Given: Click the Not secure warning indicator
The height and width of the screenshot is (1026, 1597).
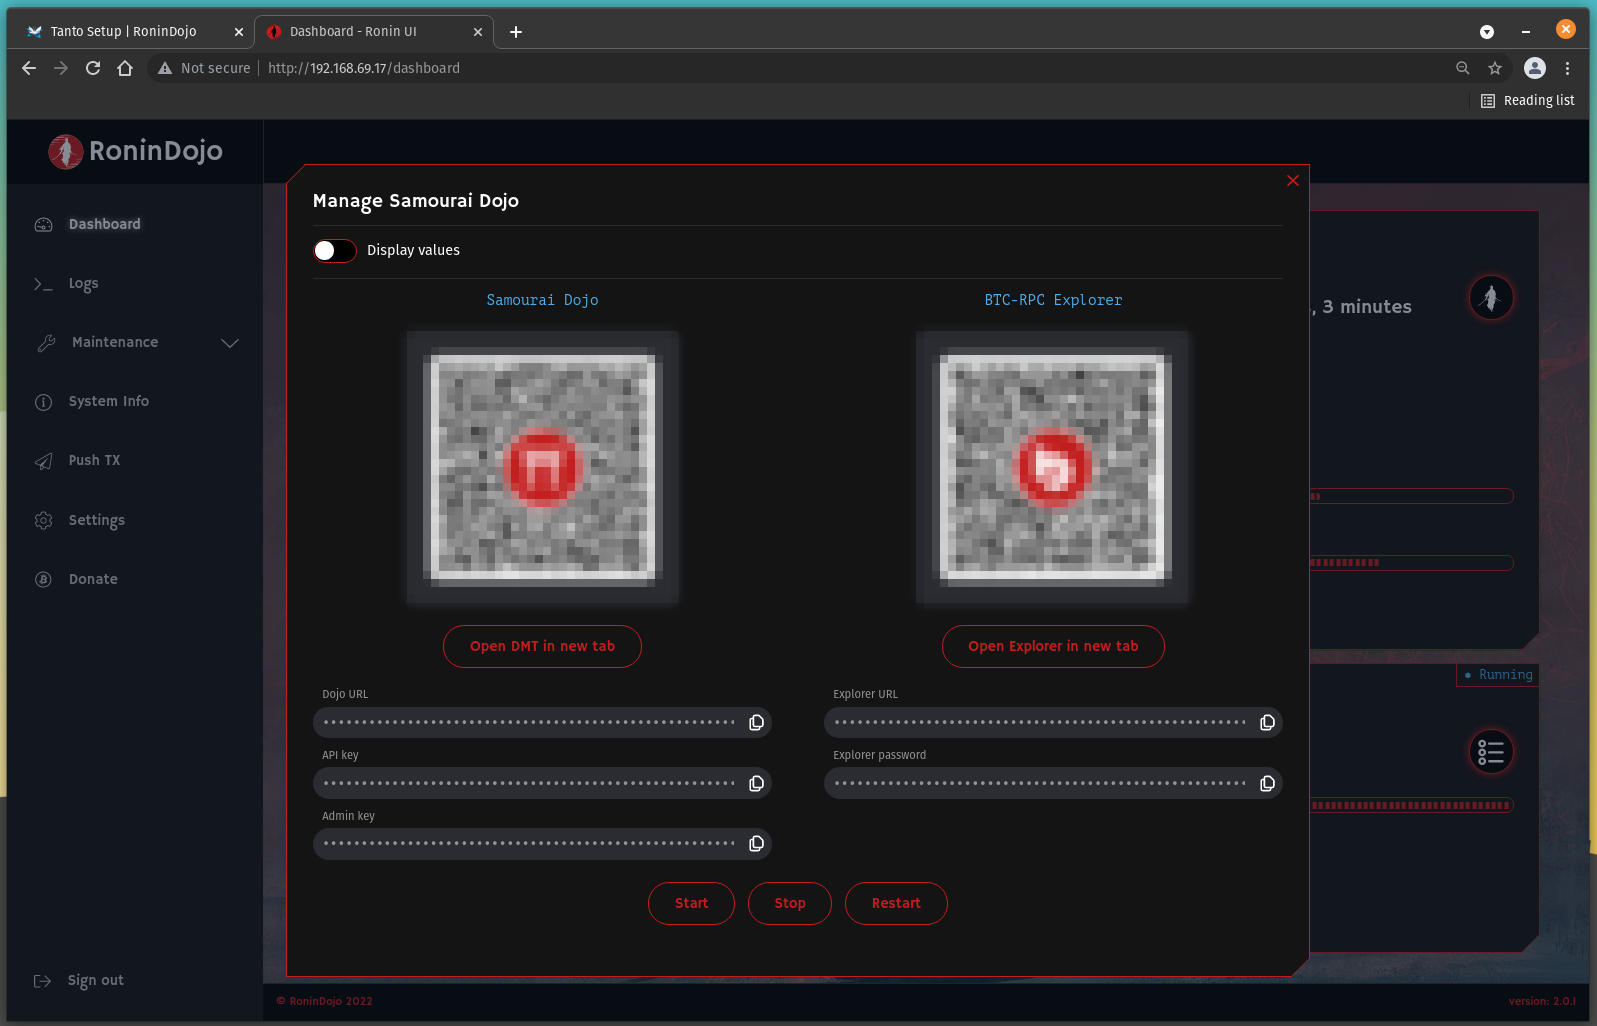Looking at the screenshot, I should (x=204, y=68).
